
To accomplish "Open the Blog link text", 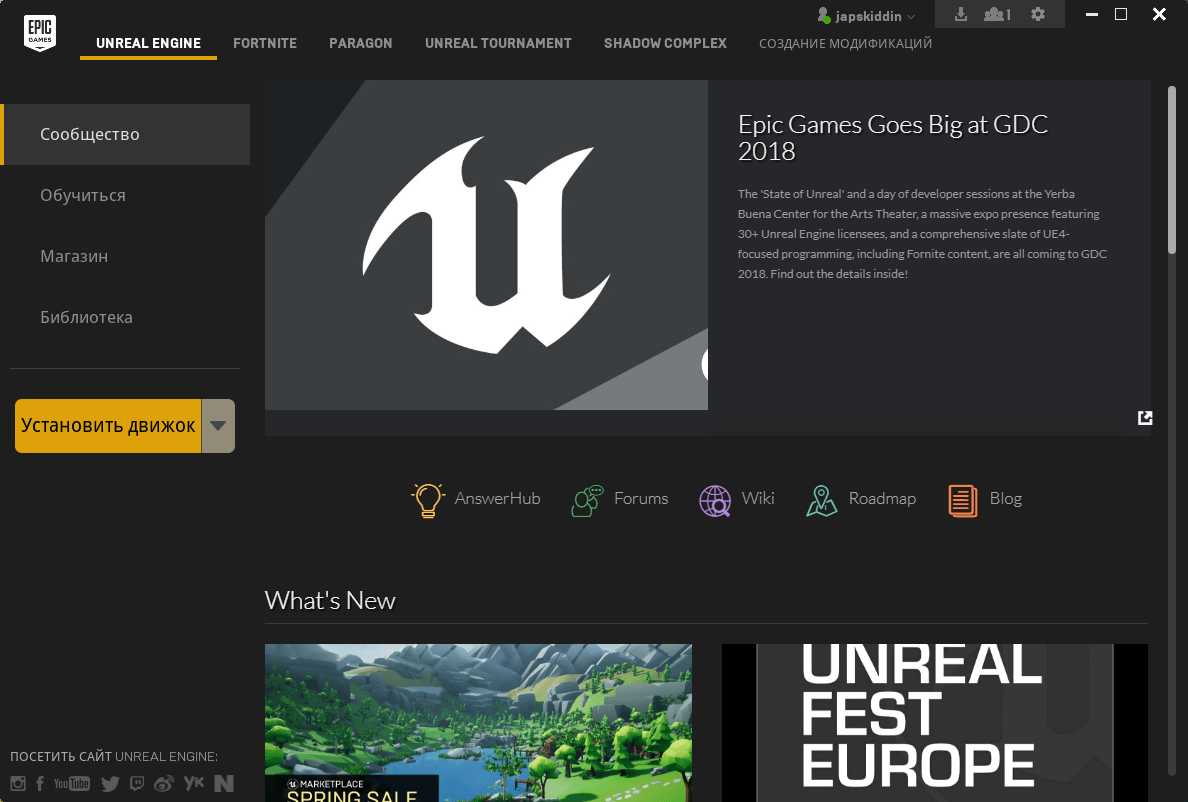I will (x=1005, y=498).
